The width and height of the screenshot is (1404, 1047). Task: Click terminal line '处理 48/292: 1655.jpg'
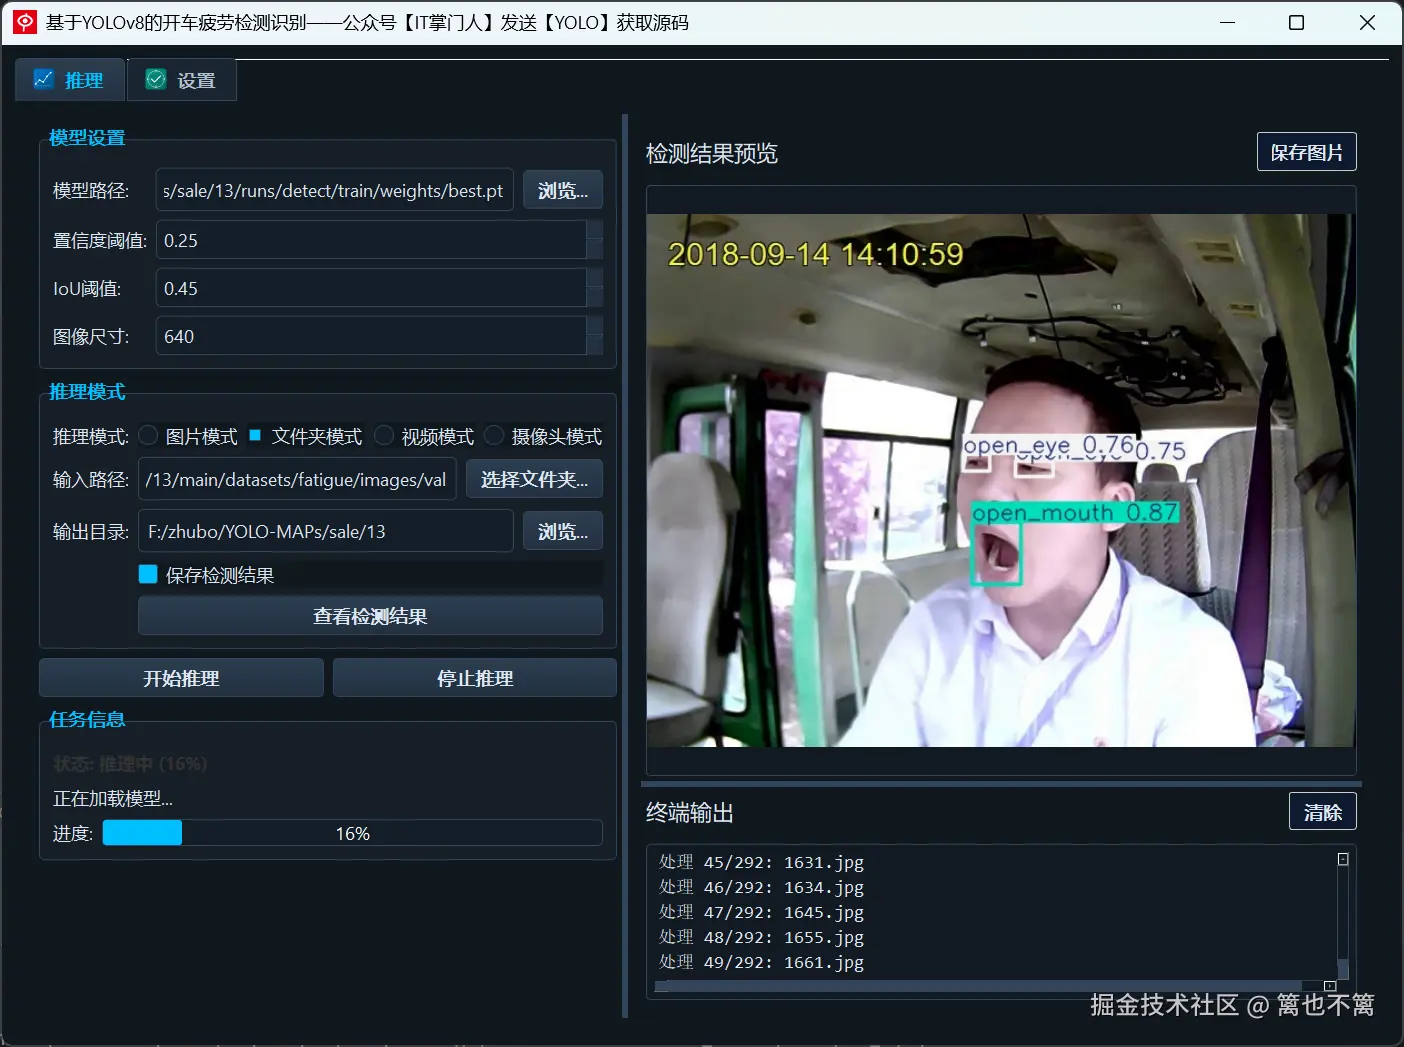pos(761,937)
